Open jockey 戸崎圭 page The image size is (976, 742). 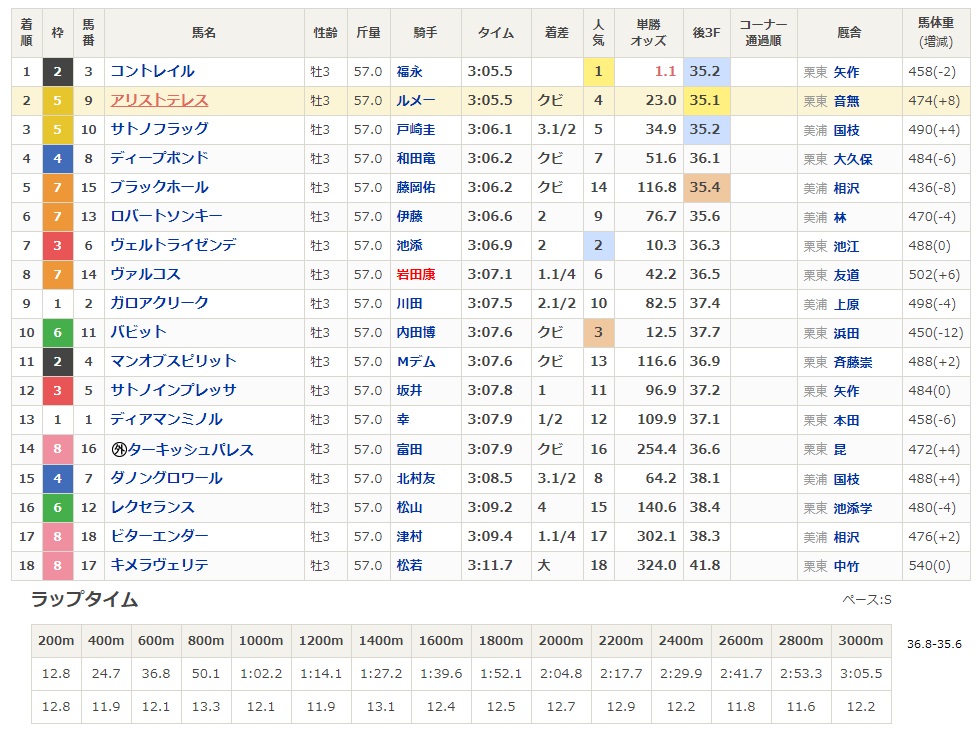(x=416, y=129)
